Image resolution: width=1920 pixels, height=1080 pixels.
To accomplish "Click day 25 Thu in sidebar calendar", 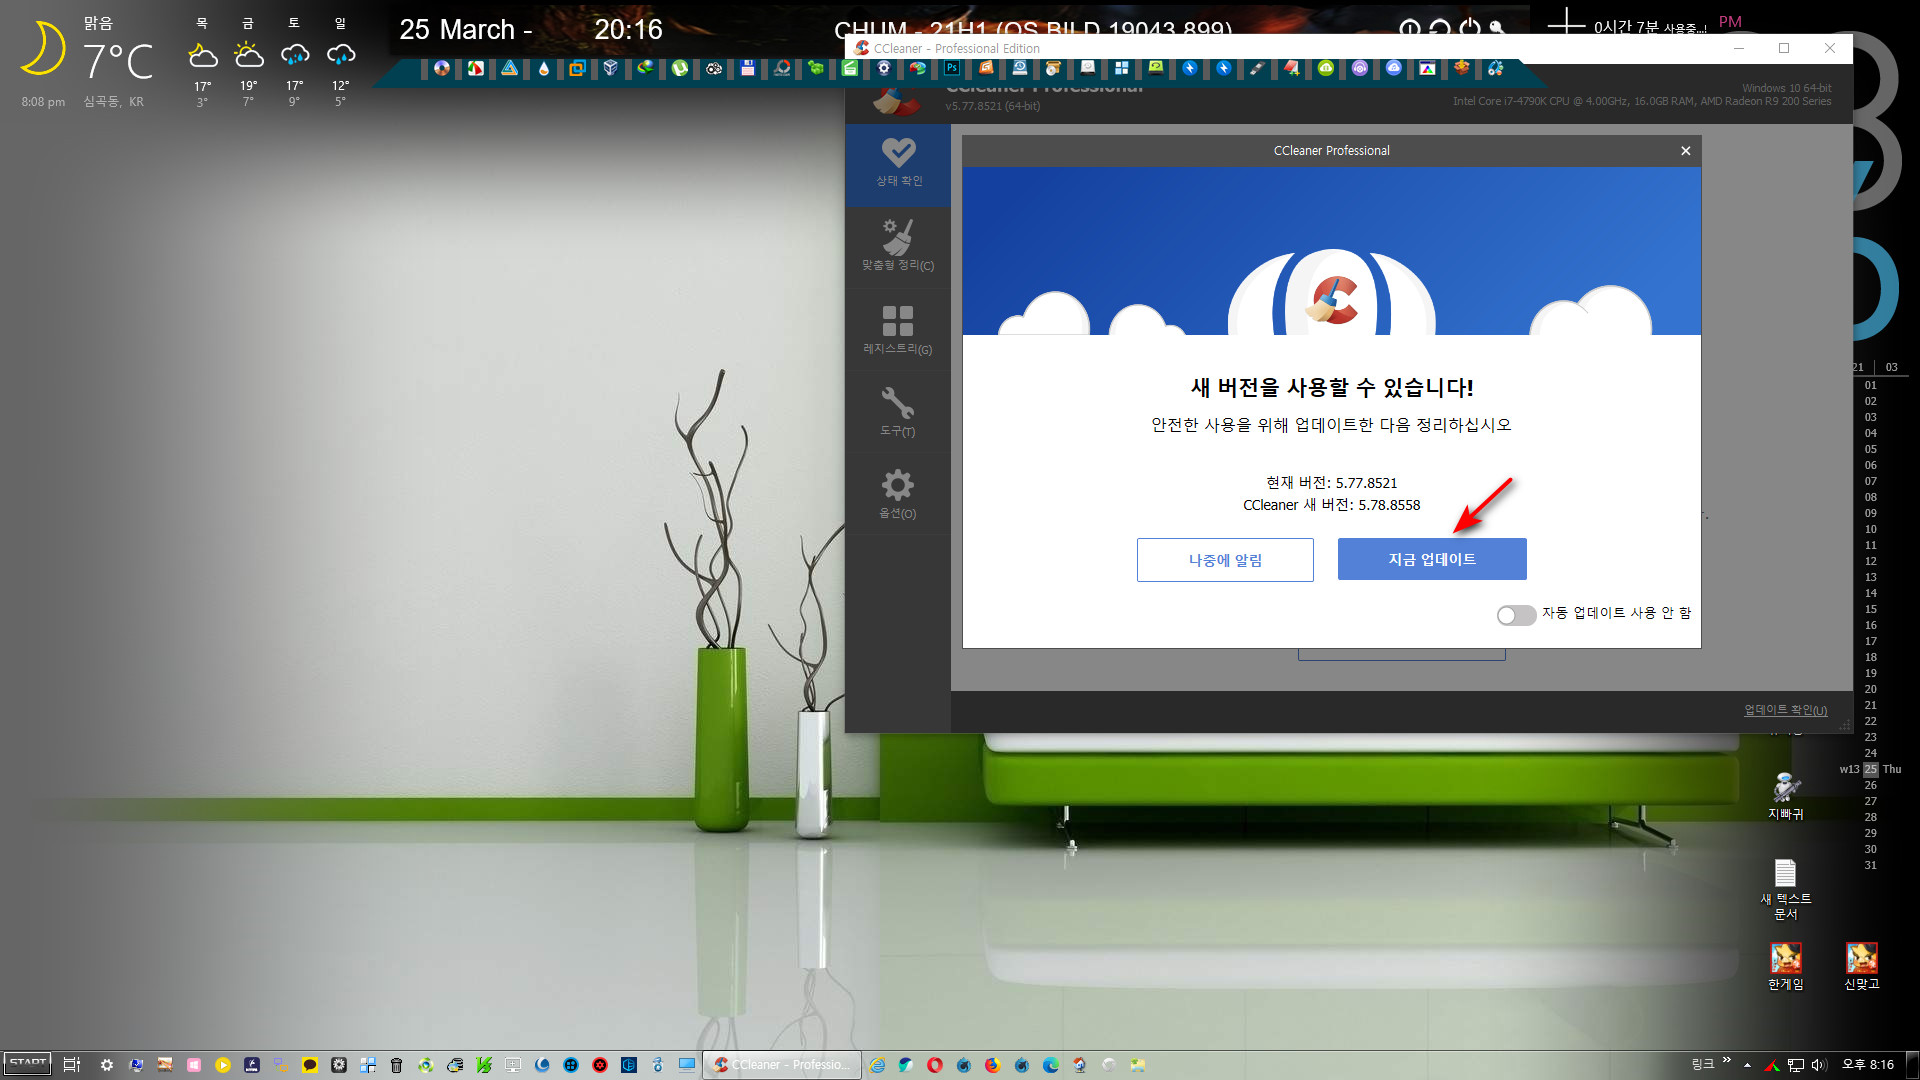I will (x=1871, y=769).
